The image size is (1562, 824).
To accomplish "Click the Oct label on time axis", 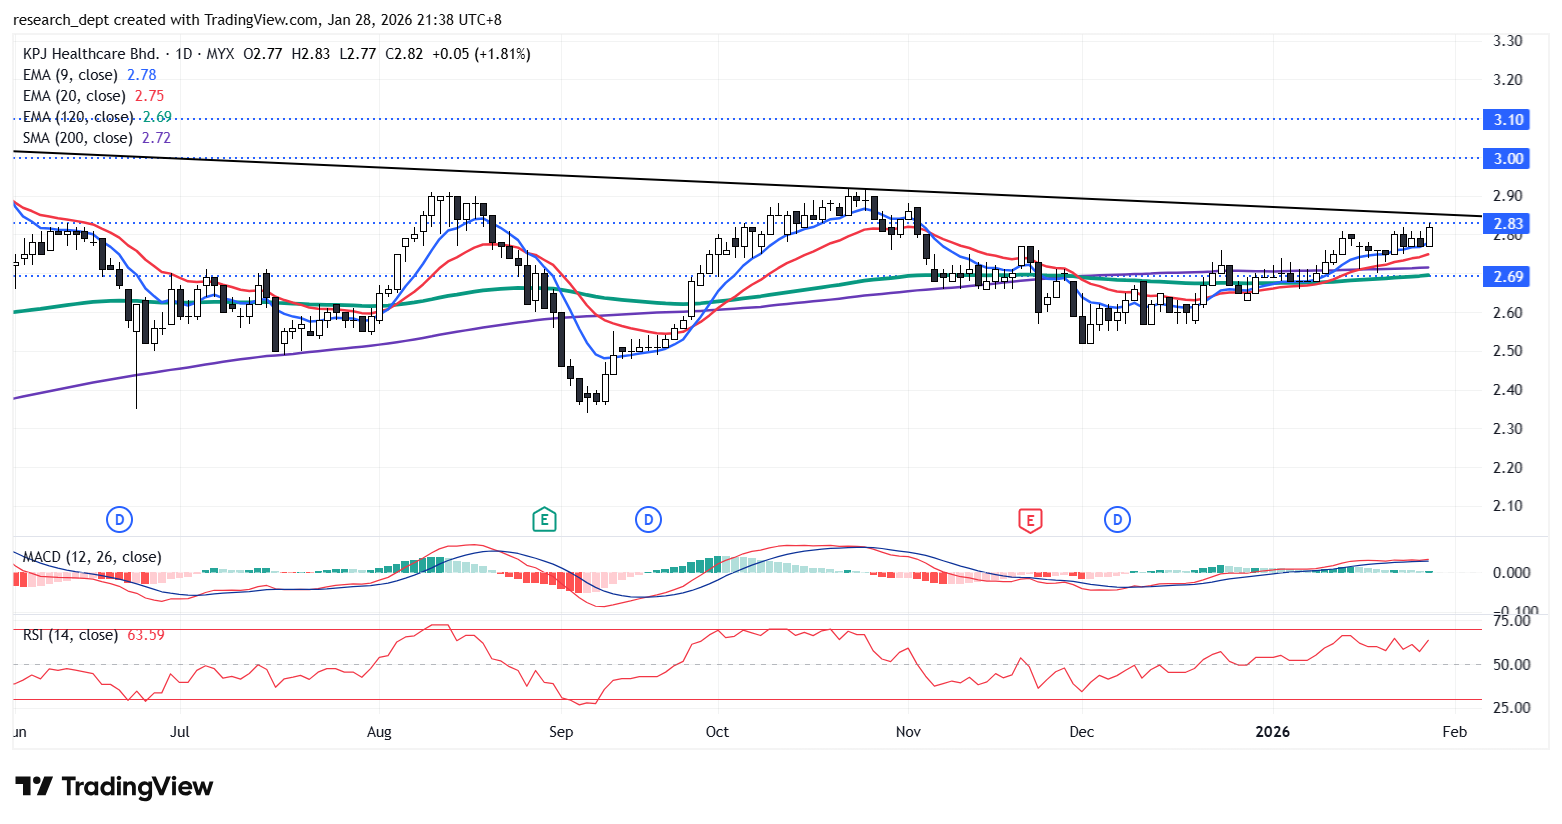I will click(x=717, y=732).
